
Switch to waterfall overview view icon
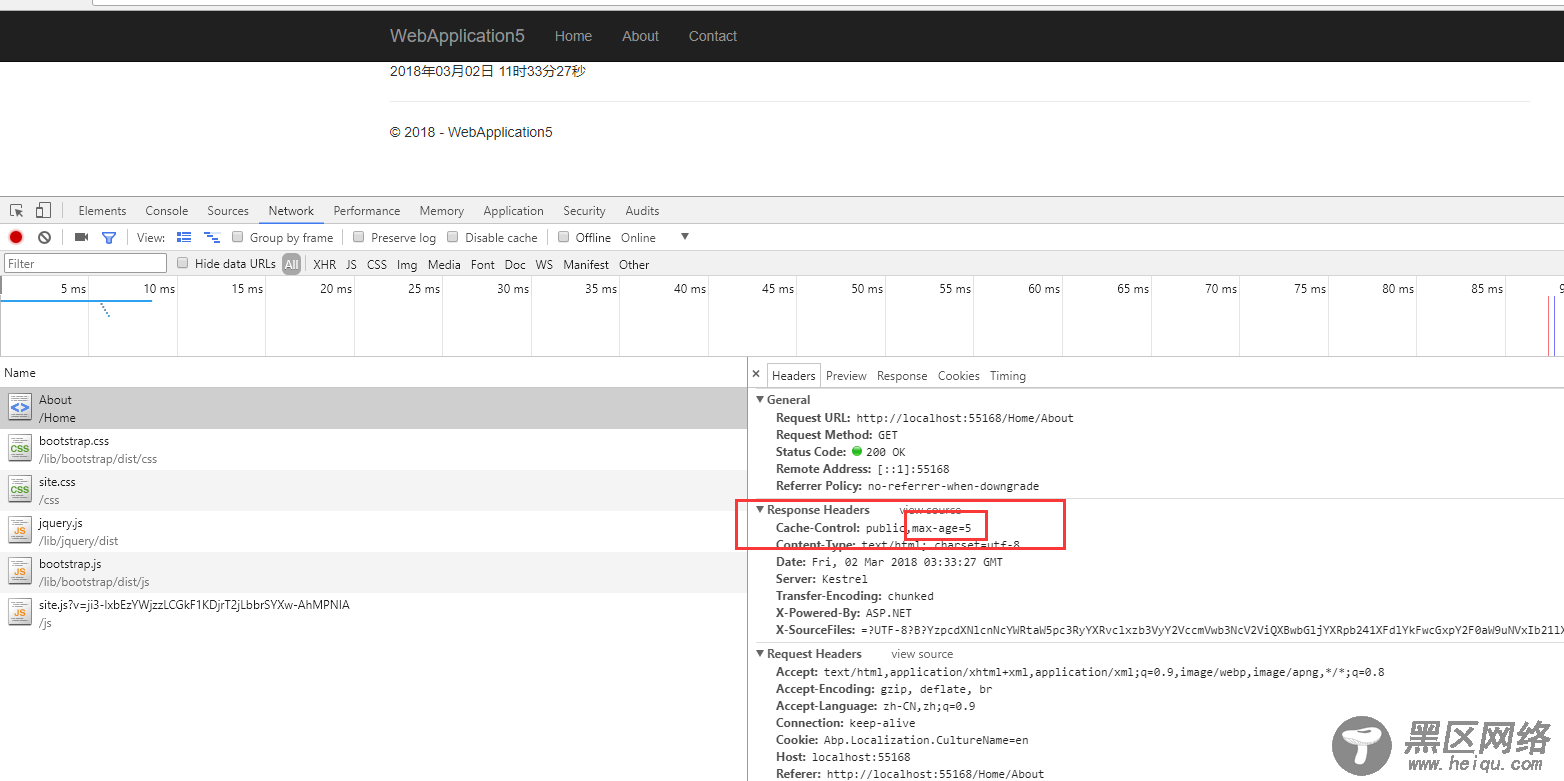click(212, 237)
